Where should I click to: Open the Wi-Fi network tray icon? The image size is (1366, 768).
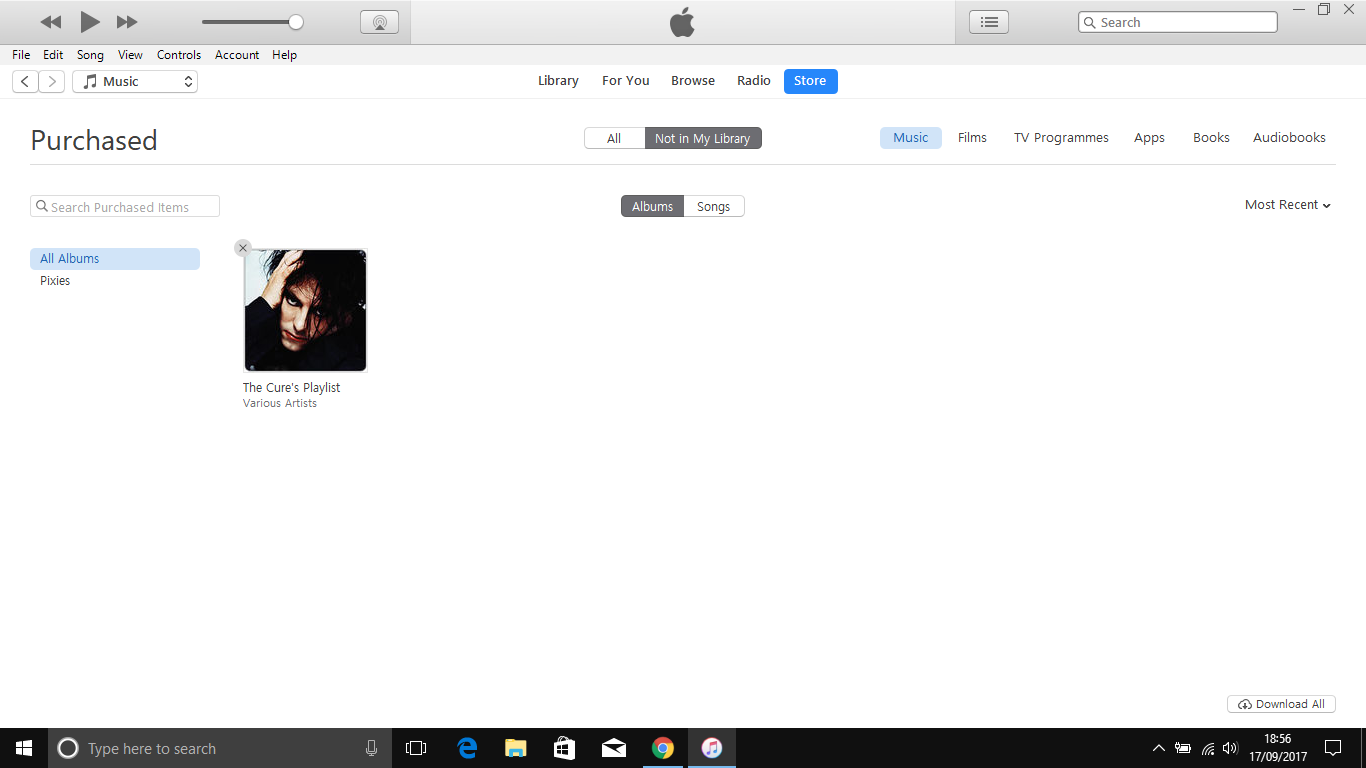1208,748
